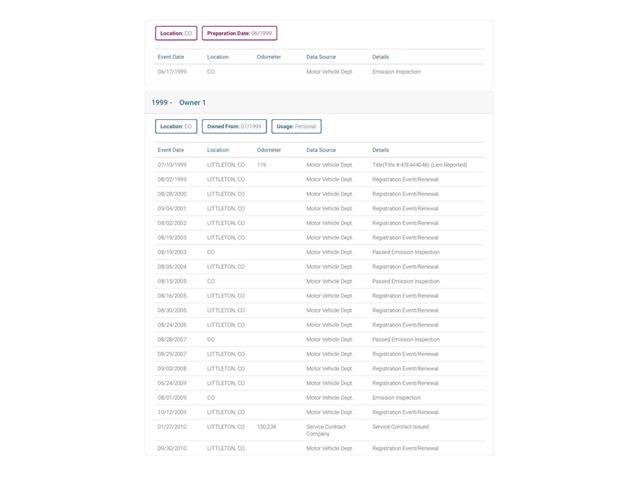Click the 130,234 odometer reading
Screen dimensions: 640x480
coord(267,427)
